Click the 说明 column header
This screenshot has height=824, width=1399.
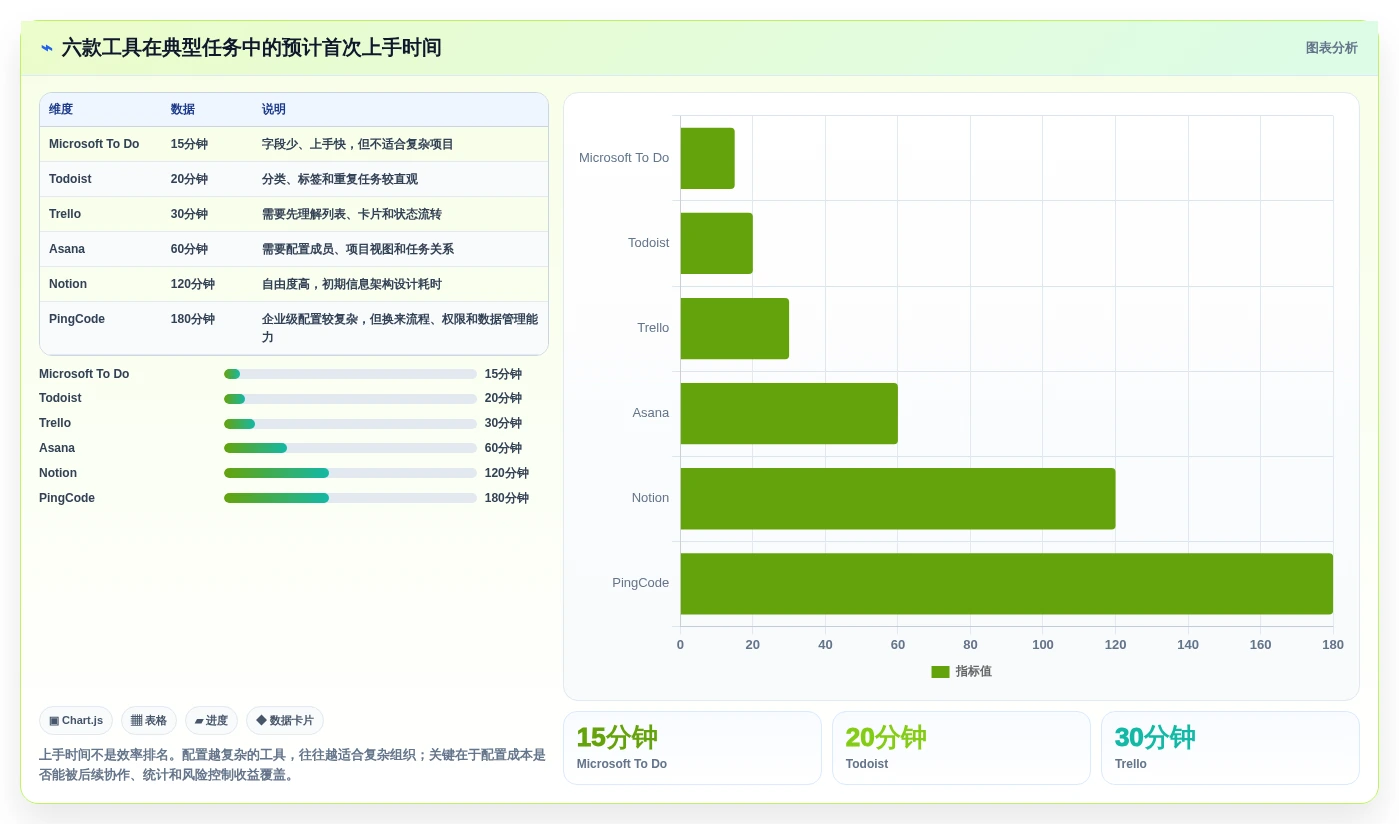(274, 109)
